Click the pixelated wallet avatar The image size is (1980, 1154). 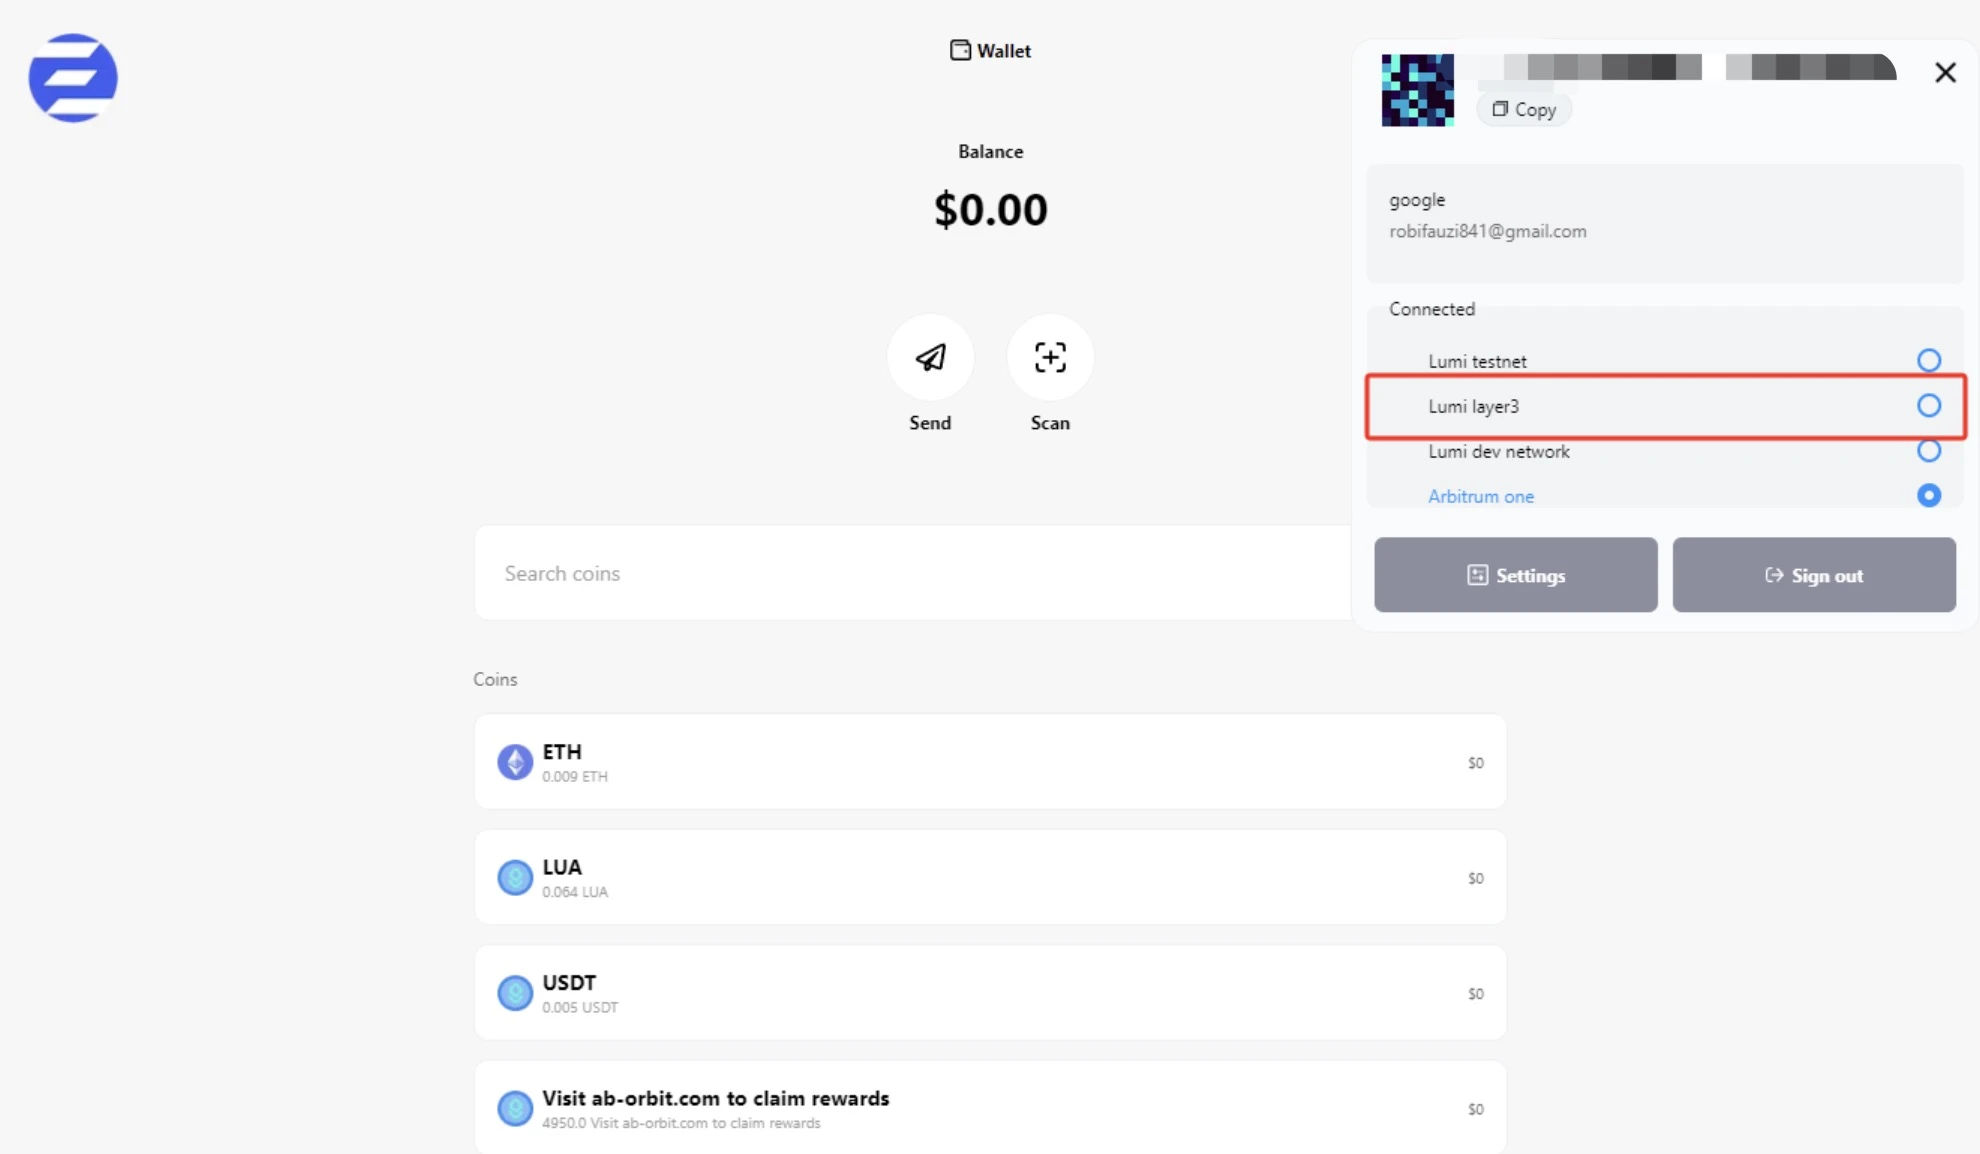(1417, 90)
